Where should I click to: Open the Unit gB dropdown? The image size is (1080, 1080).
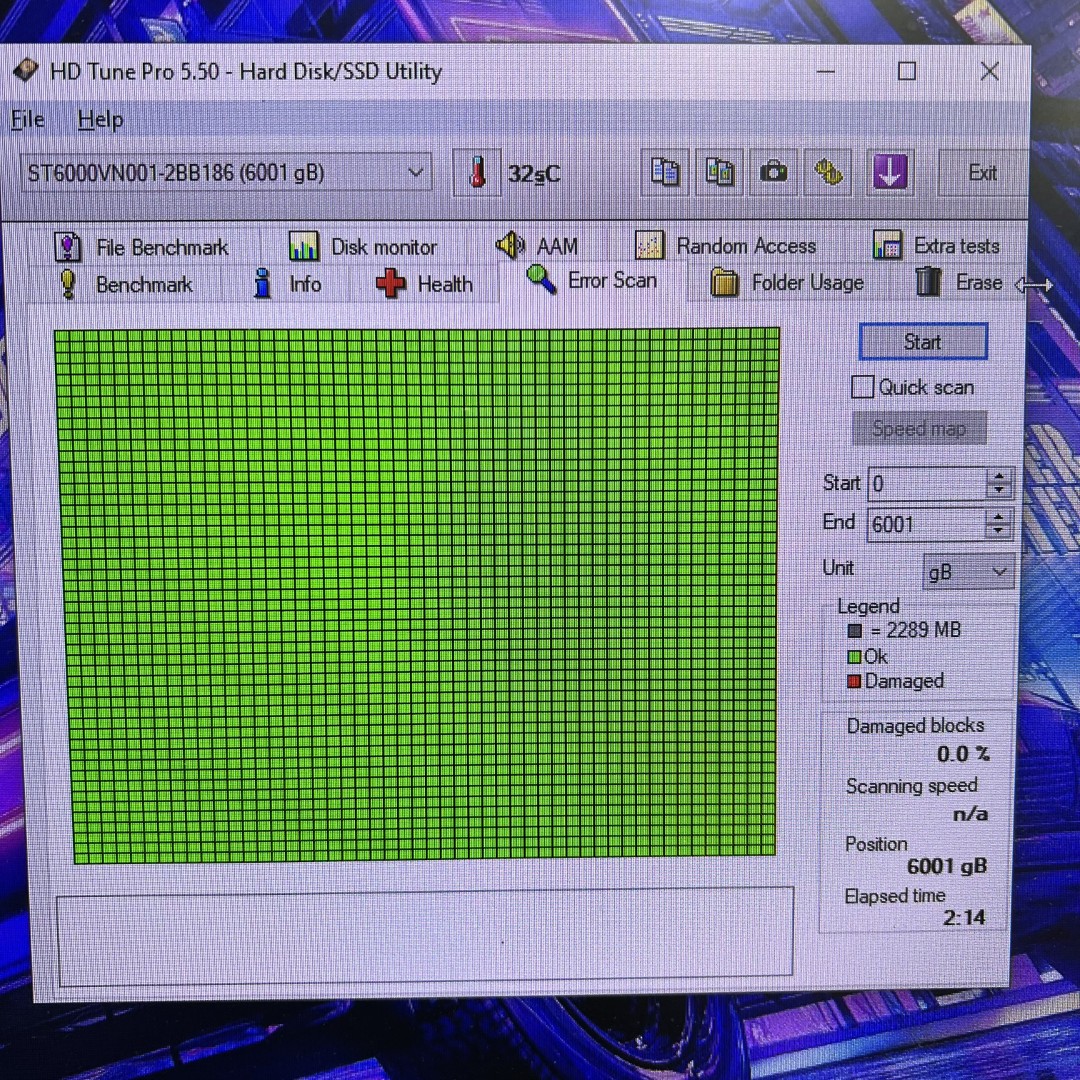(x=967, y=572)
